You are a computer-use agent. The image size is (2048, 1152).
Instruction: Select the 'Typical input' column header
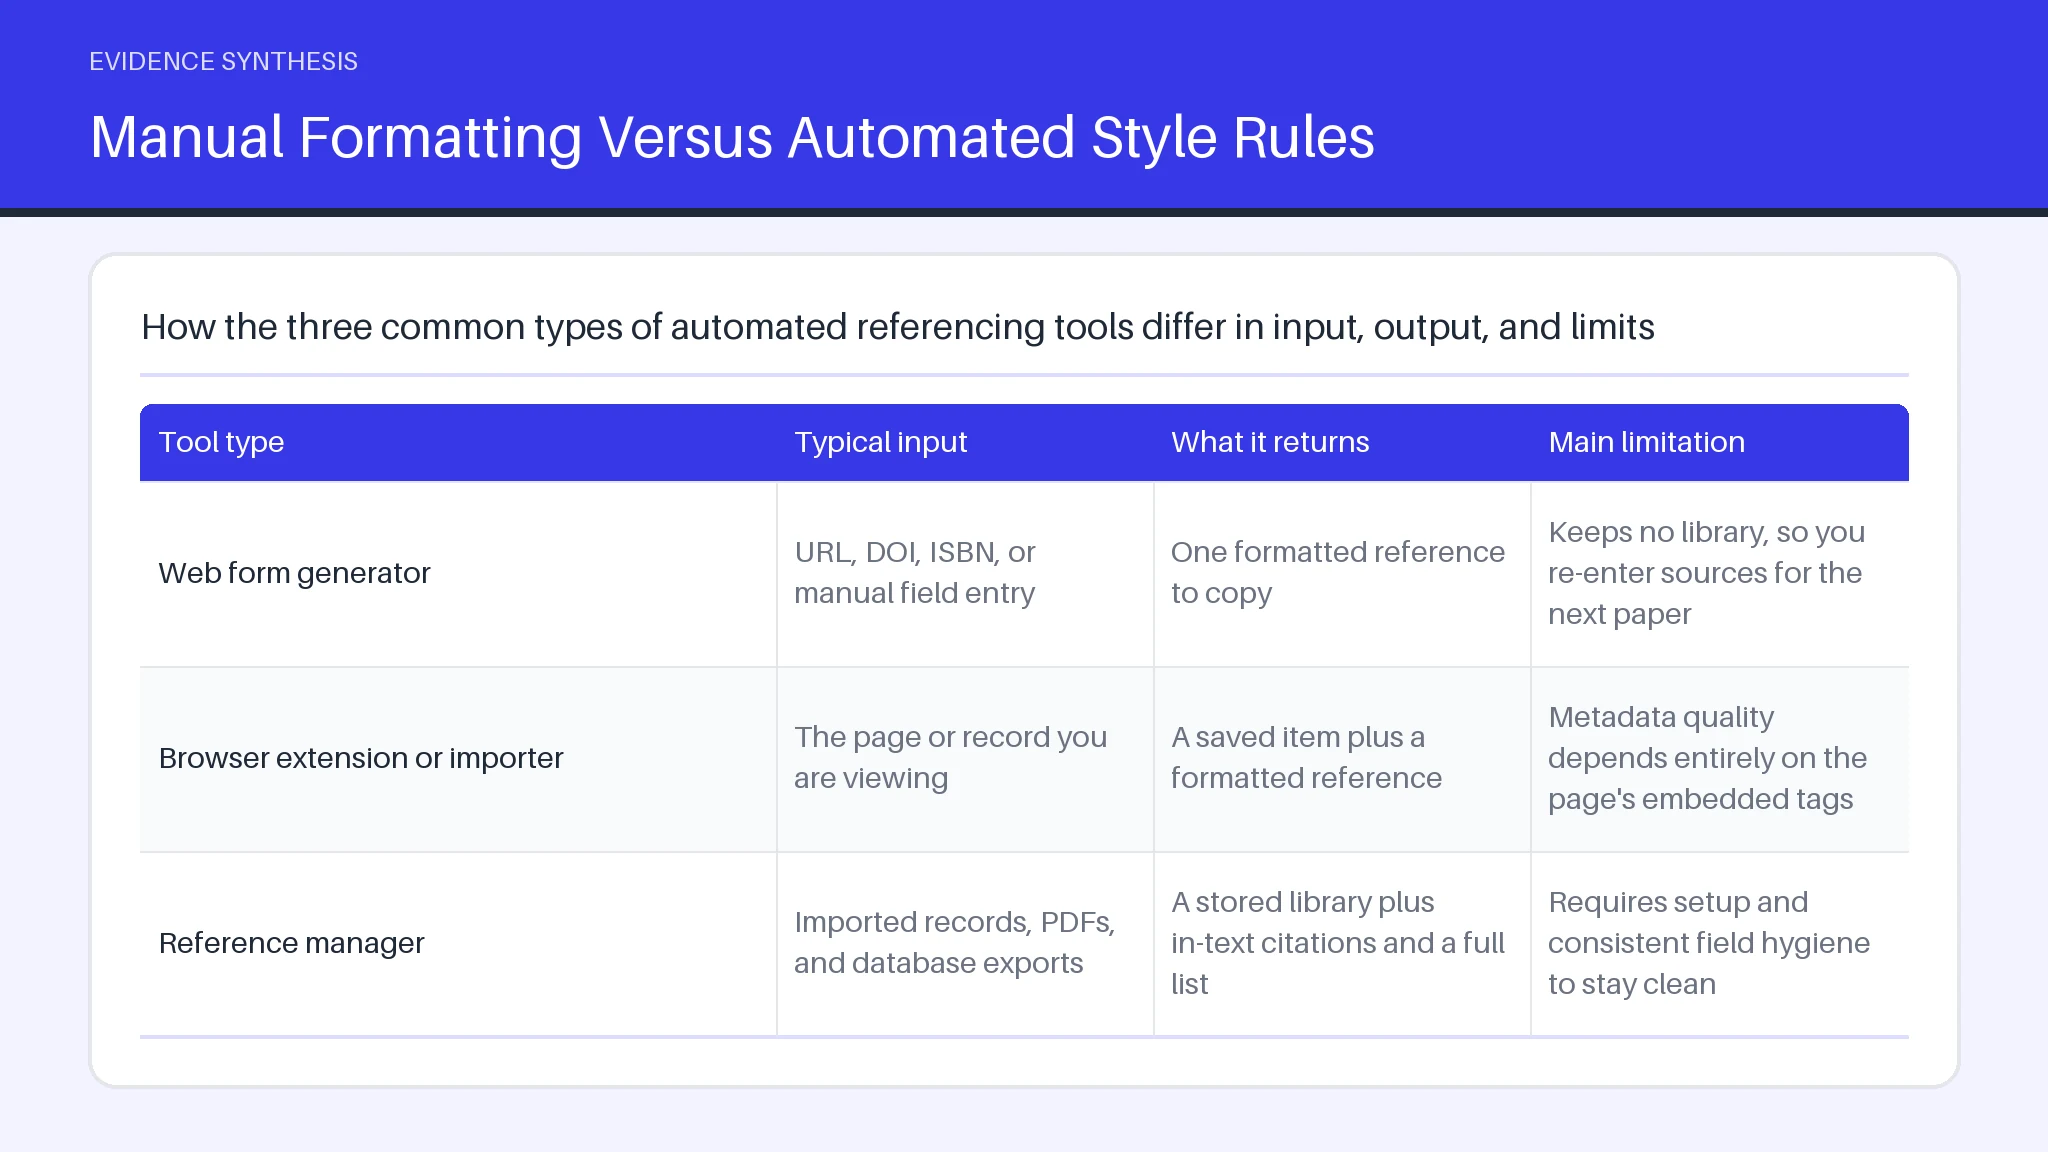tap(965, 442)
